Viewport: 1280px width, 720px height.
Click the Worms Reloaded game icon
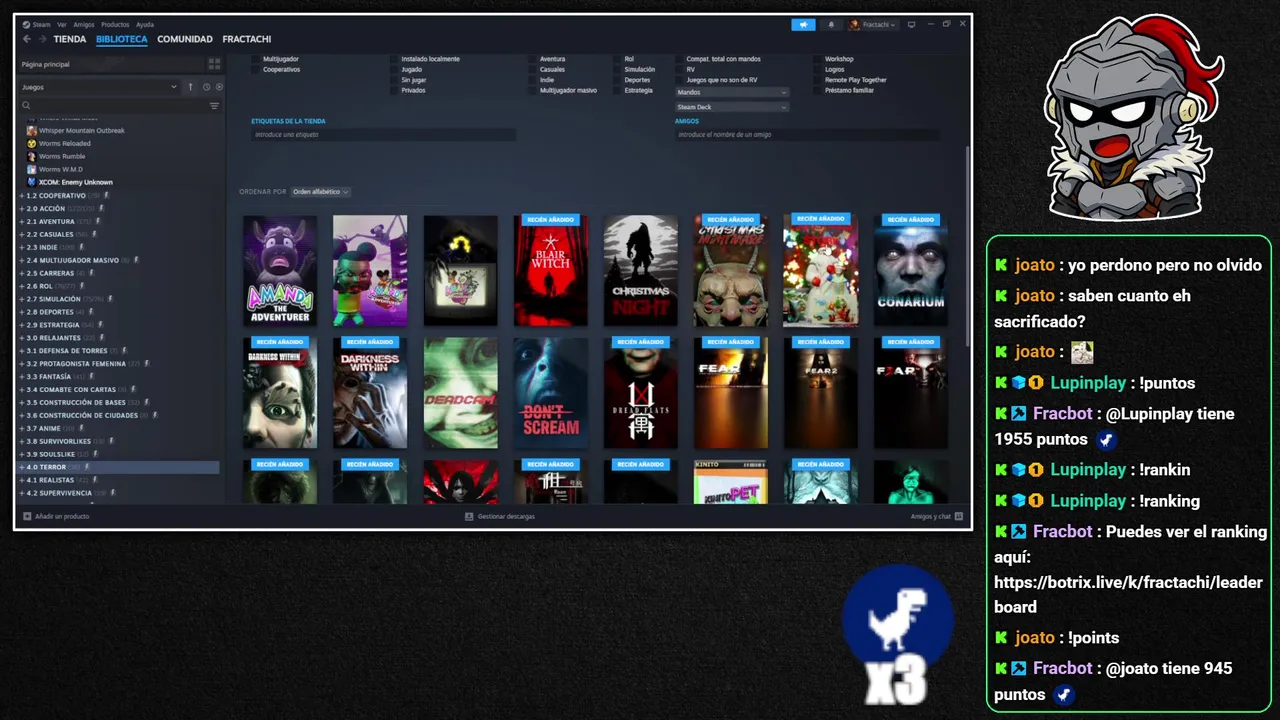pos(32,143)
